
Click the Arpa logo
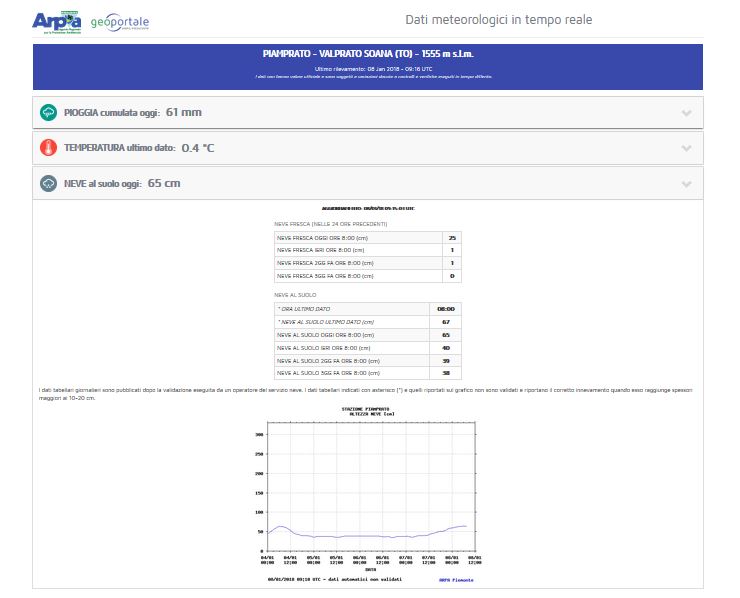pyautogui.click(x=57, y=22)
